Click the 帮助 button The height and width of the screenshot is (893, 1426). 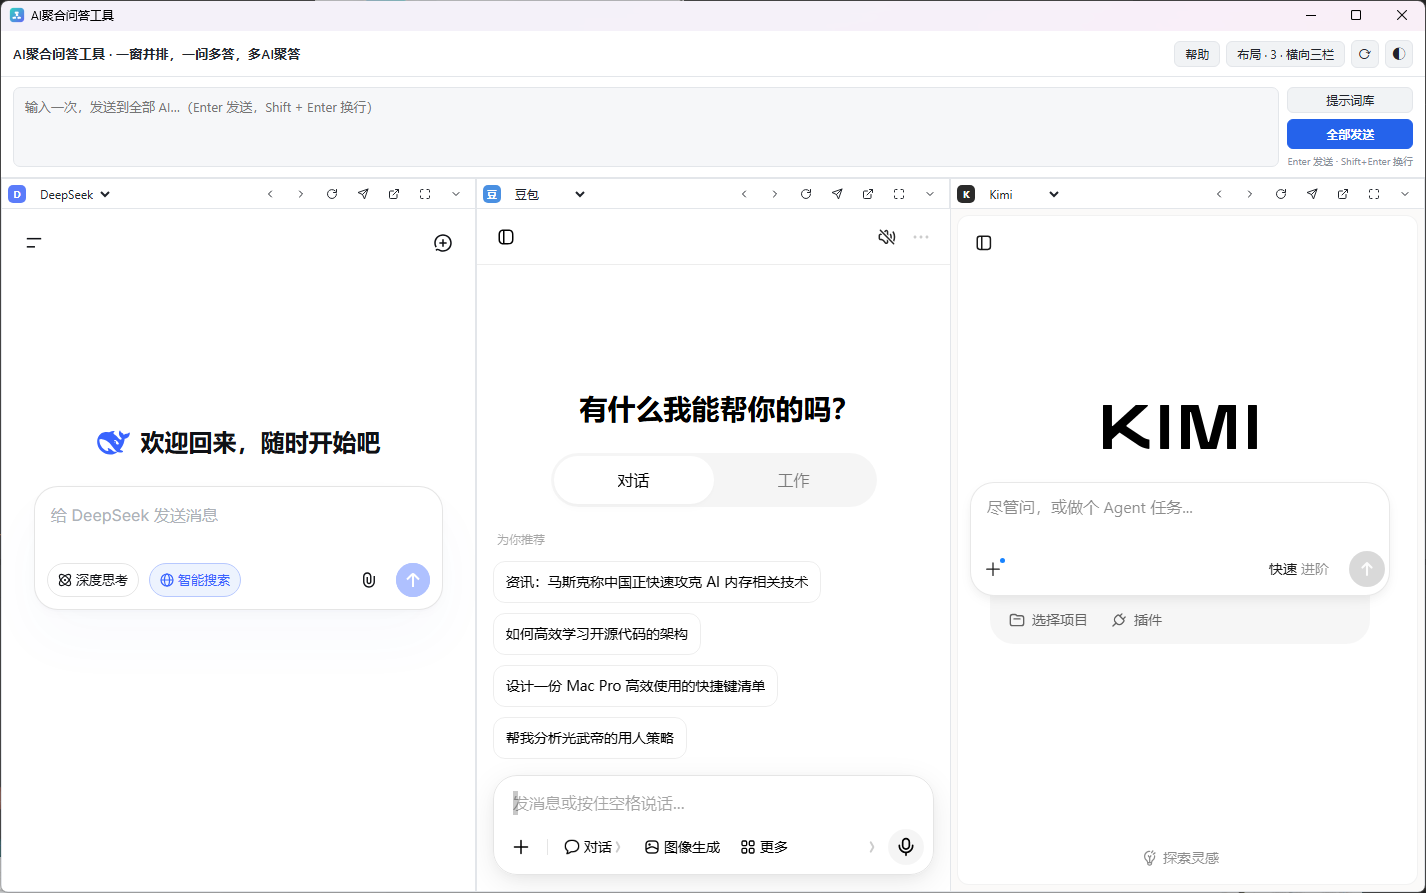tap(1197, 54)
